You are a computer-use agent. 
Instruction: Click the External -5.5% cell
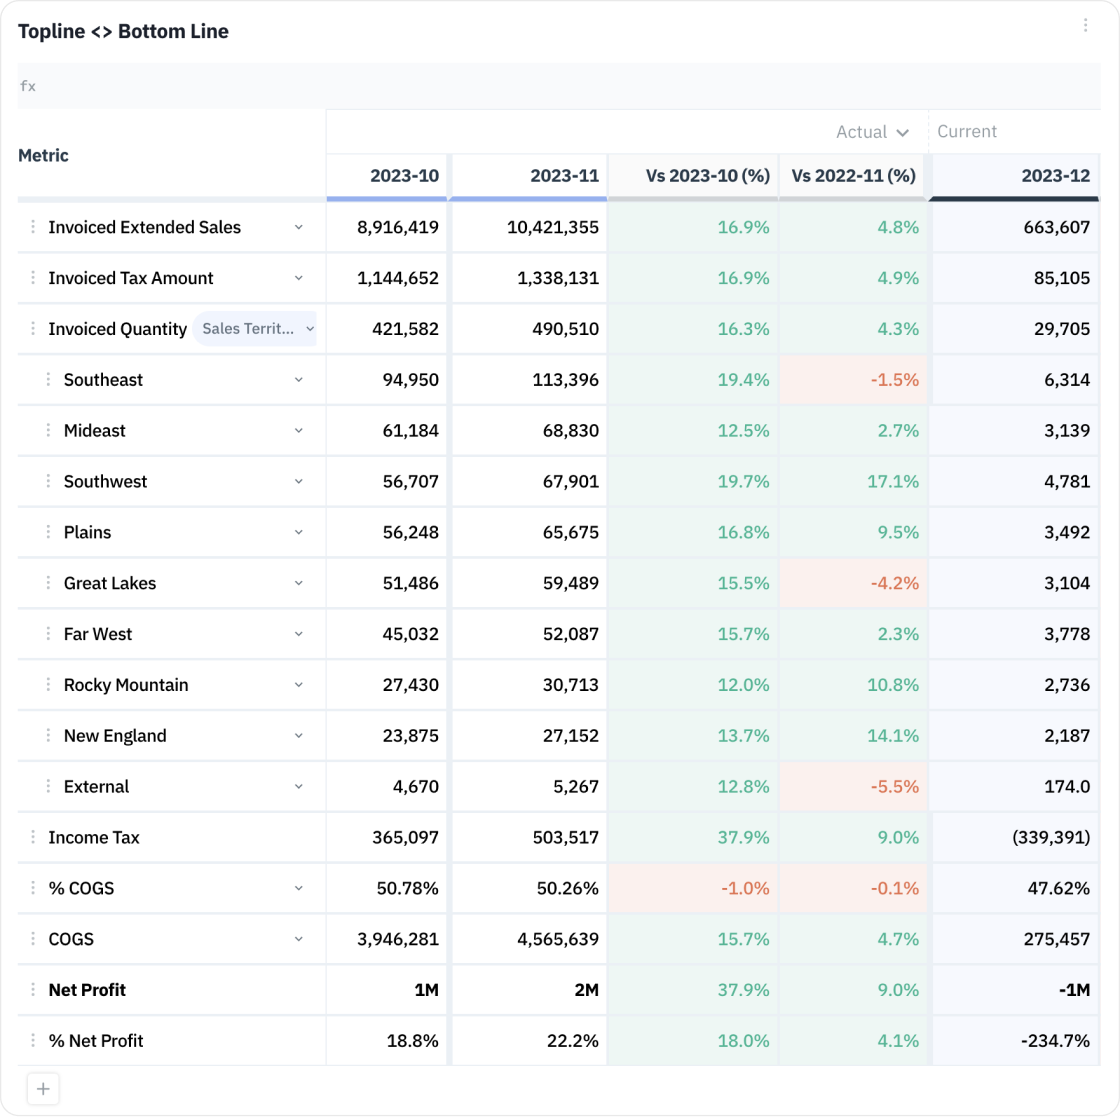853,786
